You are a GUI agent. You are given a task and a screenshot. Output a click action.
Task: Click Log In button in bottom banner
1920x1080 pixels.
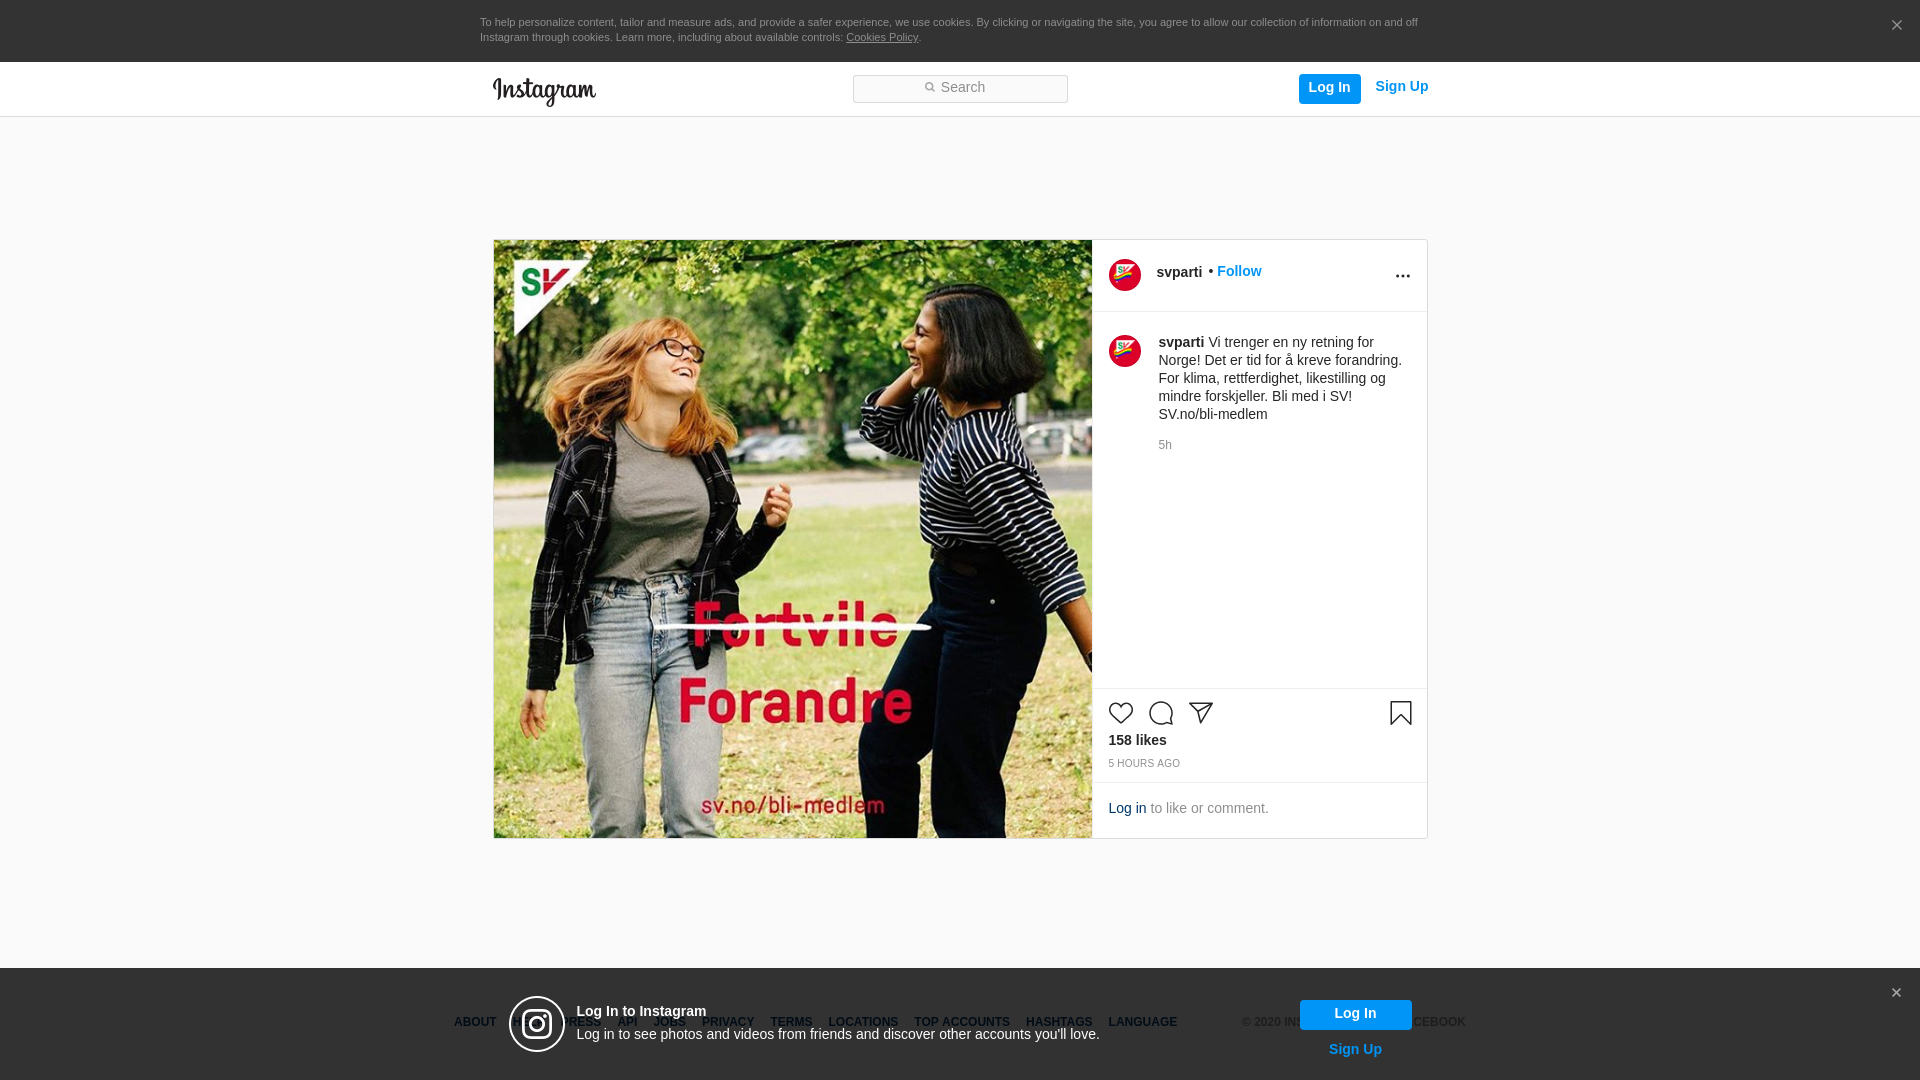1355,1014
